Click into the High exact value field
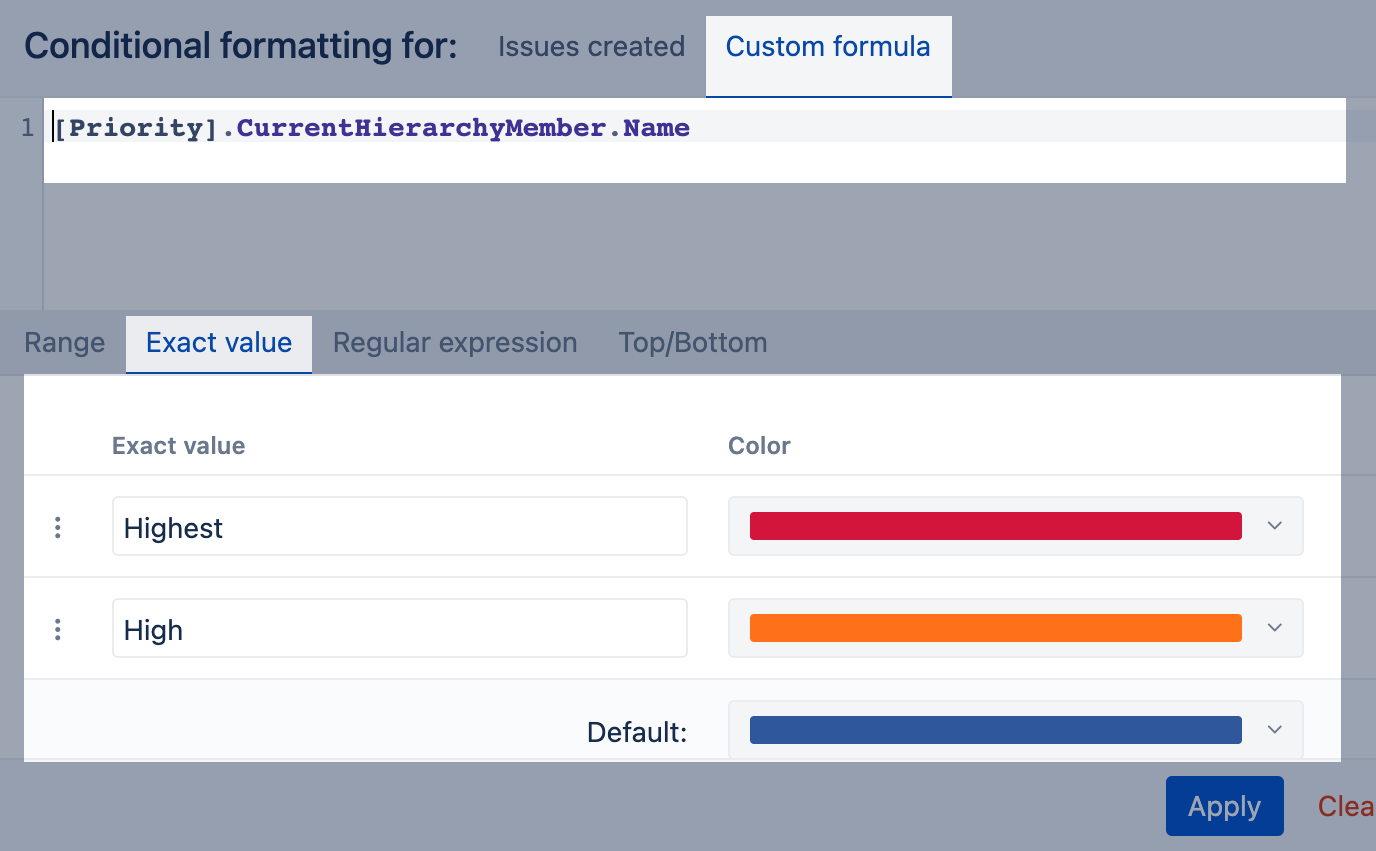 [399, 629]
